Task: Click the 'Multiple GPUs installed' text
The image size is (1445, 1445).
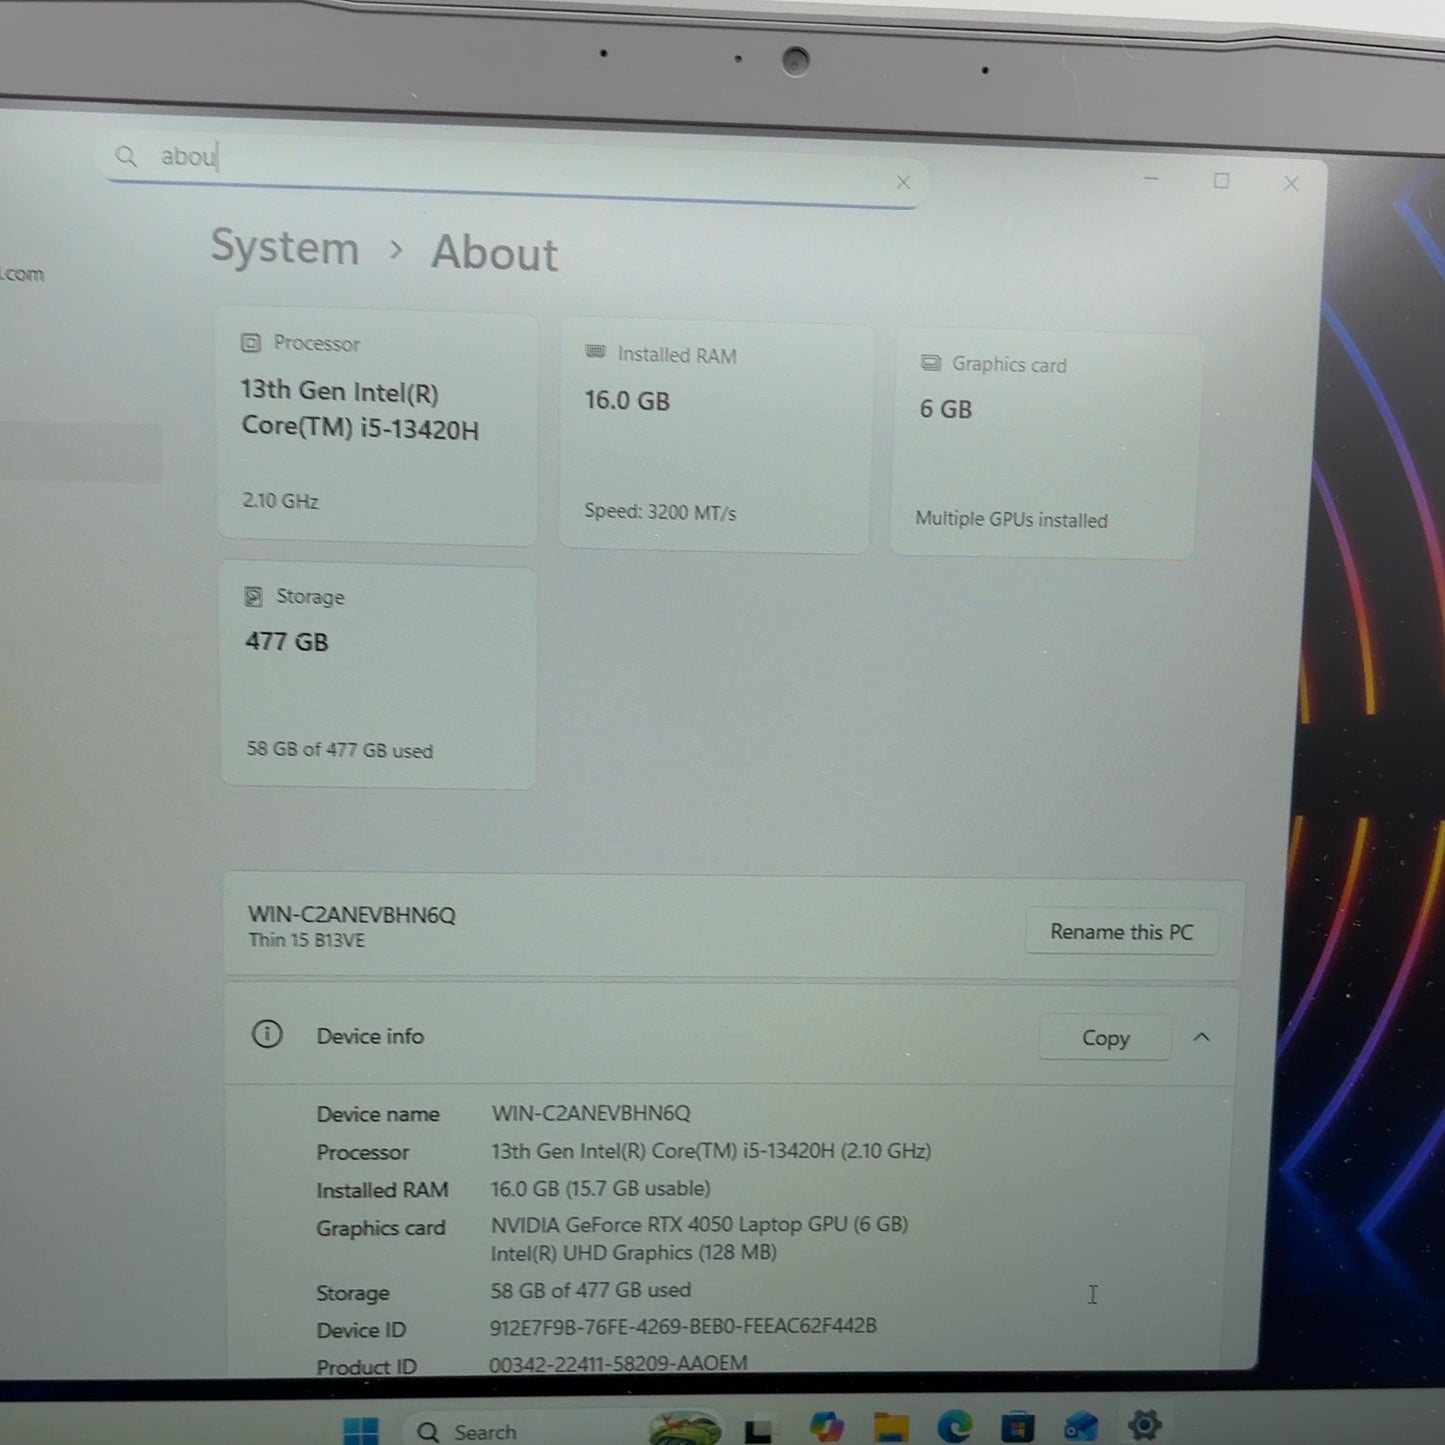Action: point(1011,519)
